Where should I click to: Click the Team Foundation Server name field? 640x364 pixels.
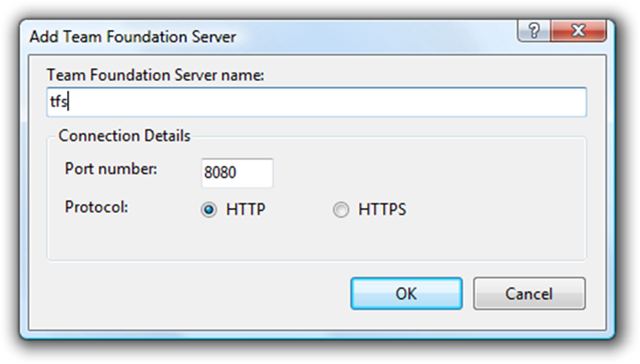(x=316, y=102)
